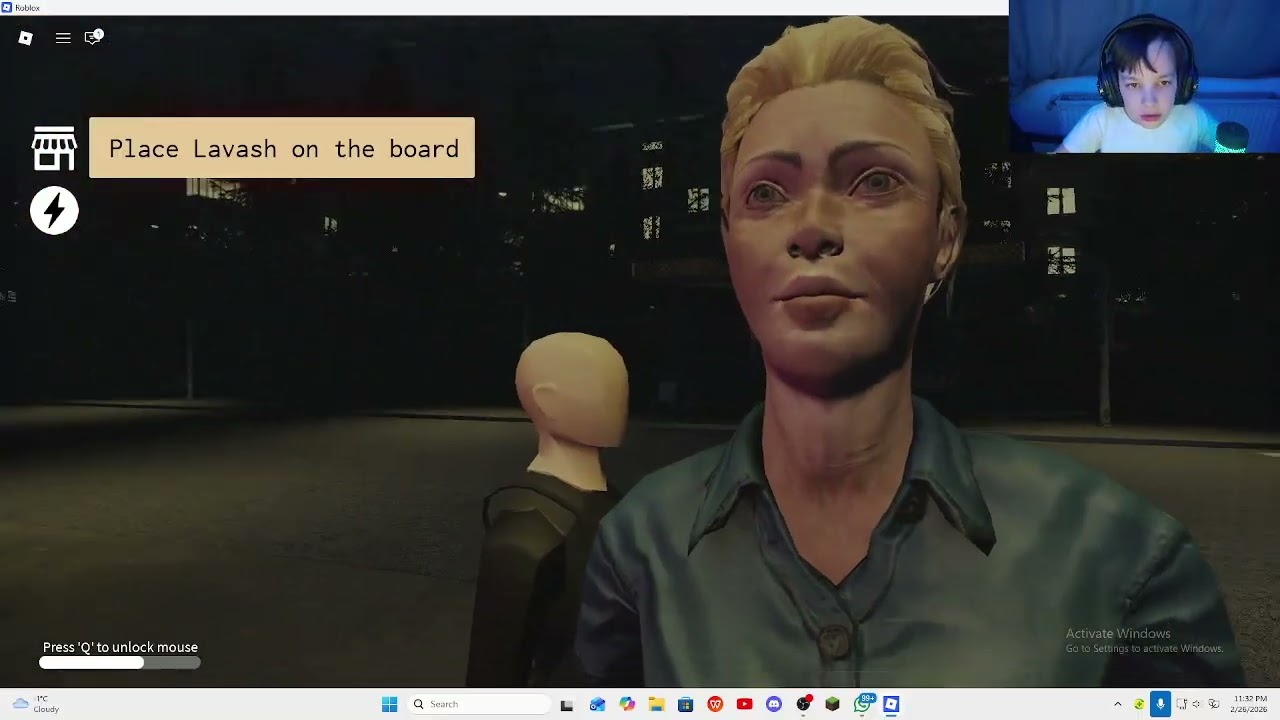Image resolution: width=1280 pixels, height=720 pixels.
Task: Open the Roblox logo menu
Action: [x=26, y=38]
